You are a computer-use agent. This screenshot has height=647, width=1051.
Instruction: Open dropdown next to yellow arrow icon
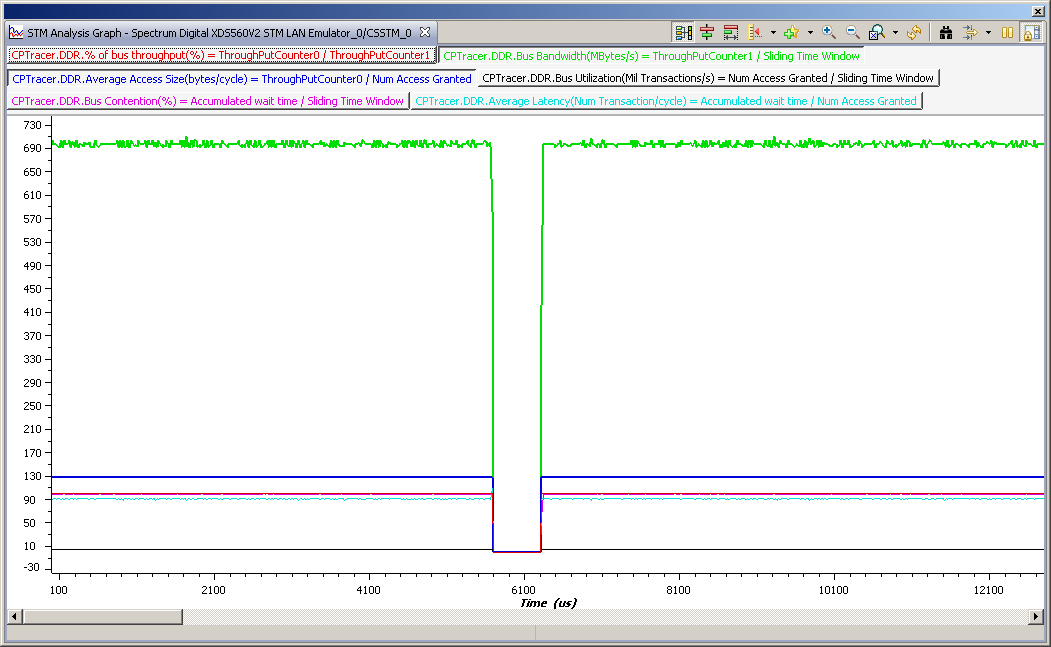coord(988,32)
